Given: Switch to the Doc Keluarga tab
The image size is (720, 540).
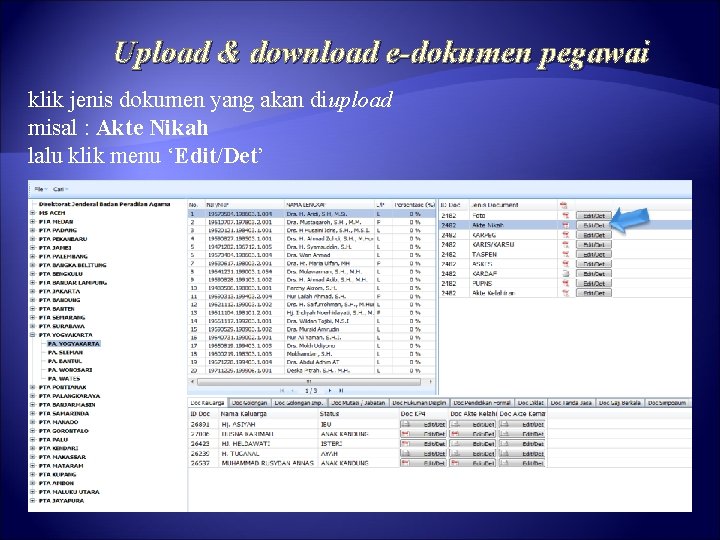Looking at the screenshot, I should (208, 403).
